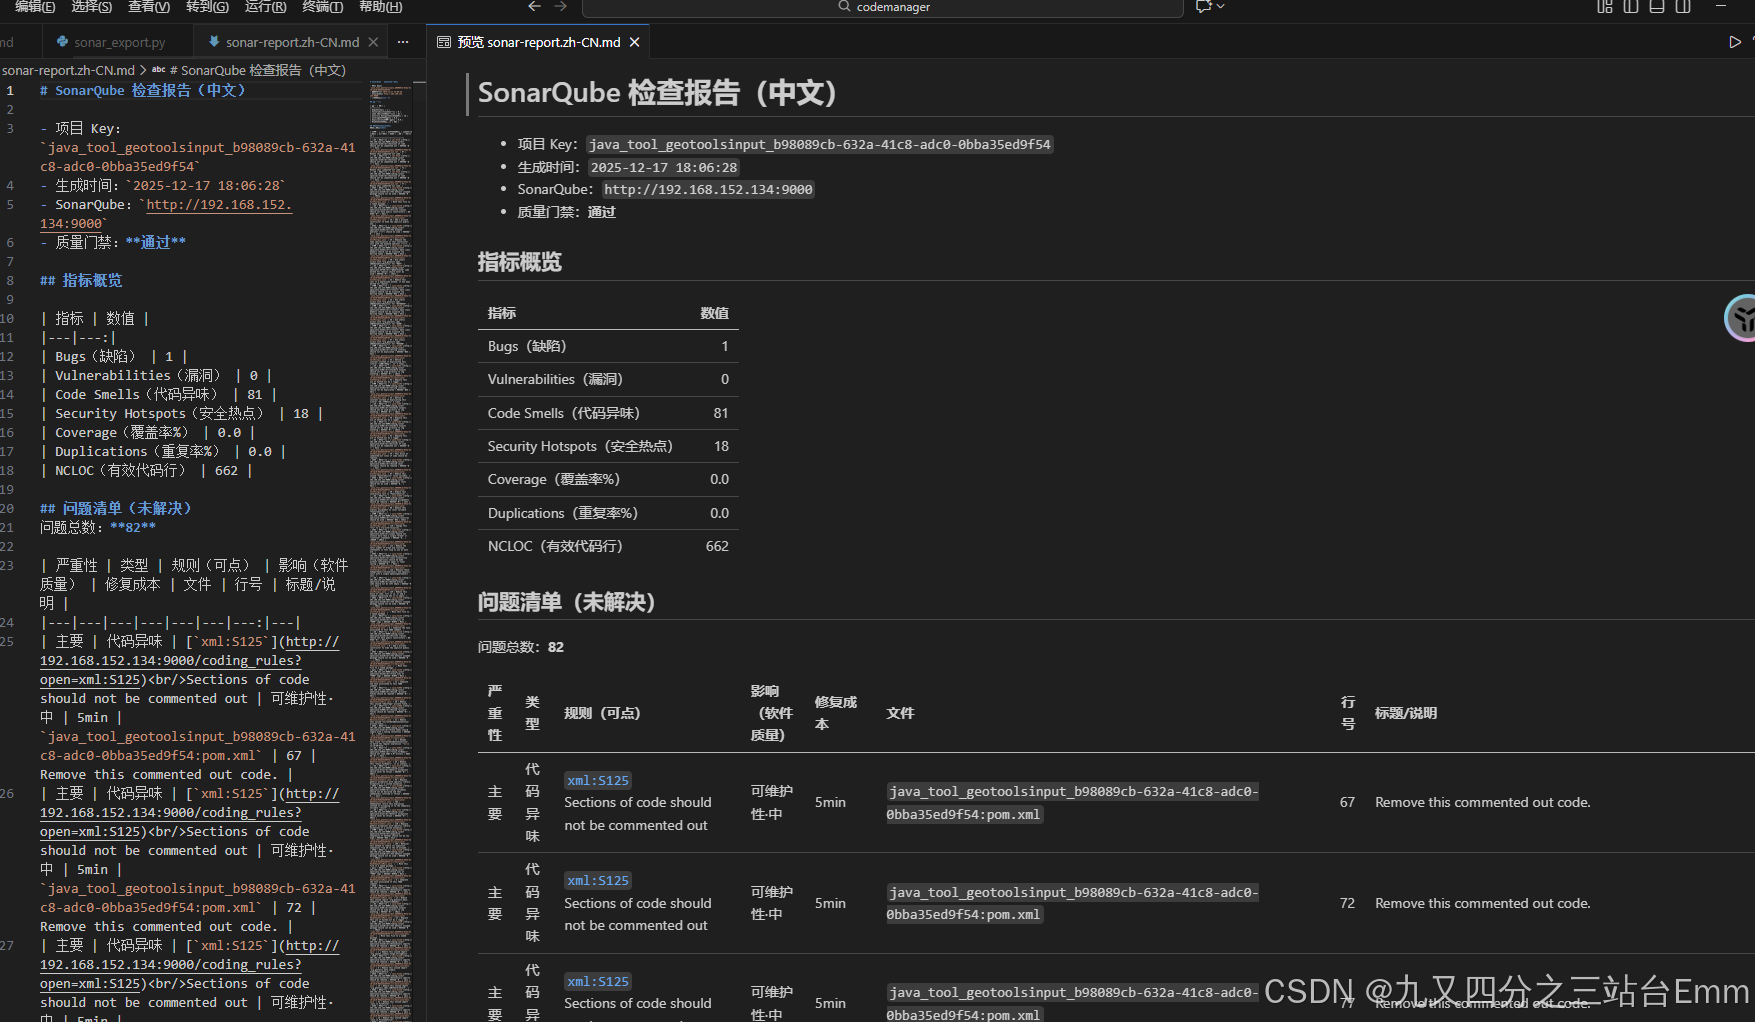Click the 问题清单（未解决）heading in preview
The width and height of the screenshot is (1755, 1022).
click(x=566, y=602)
